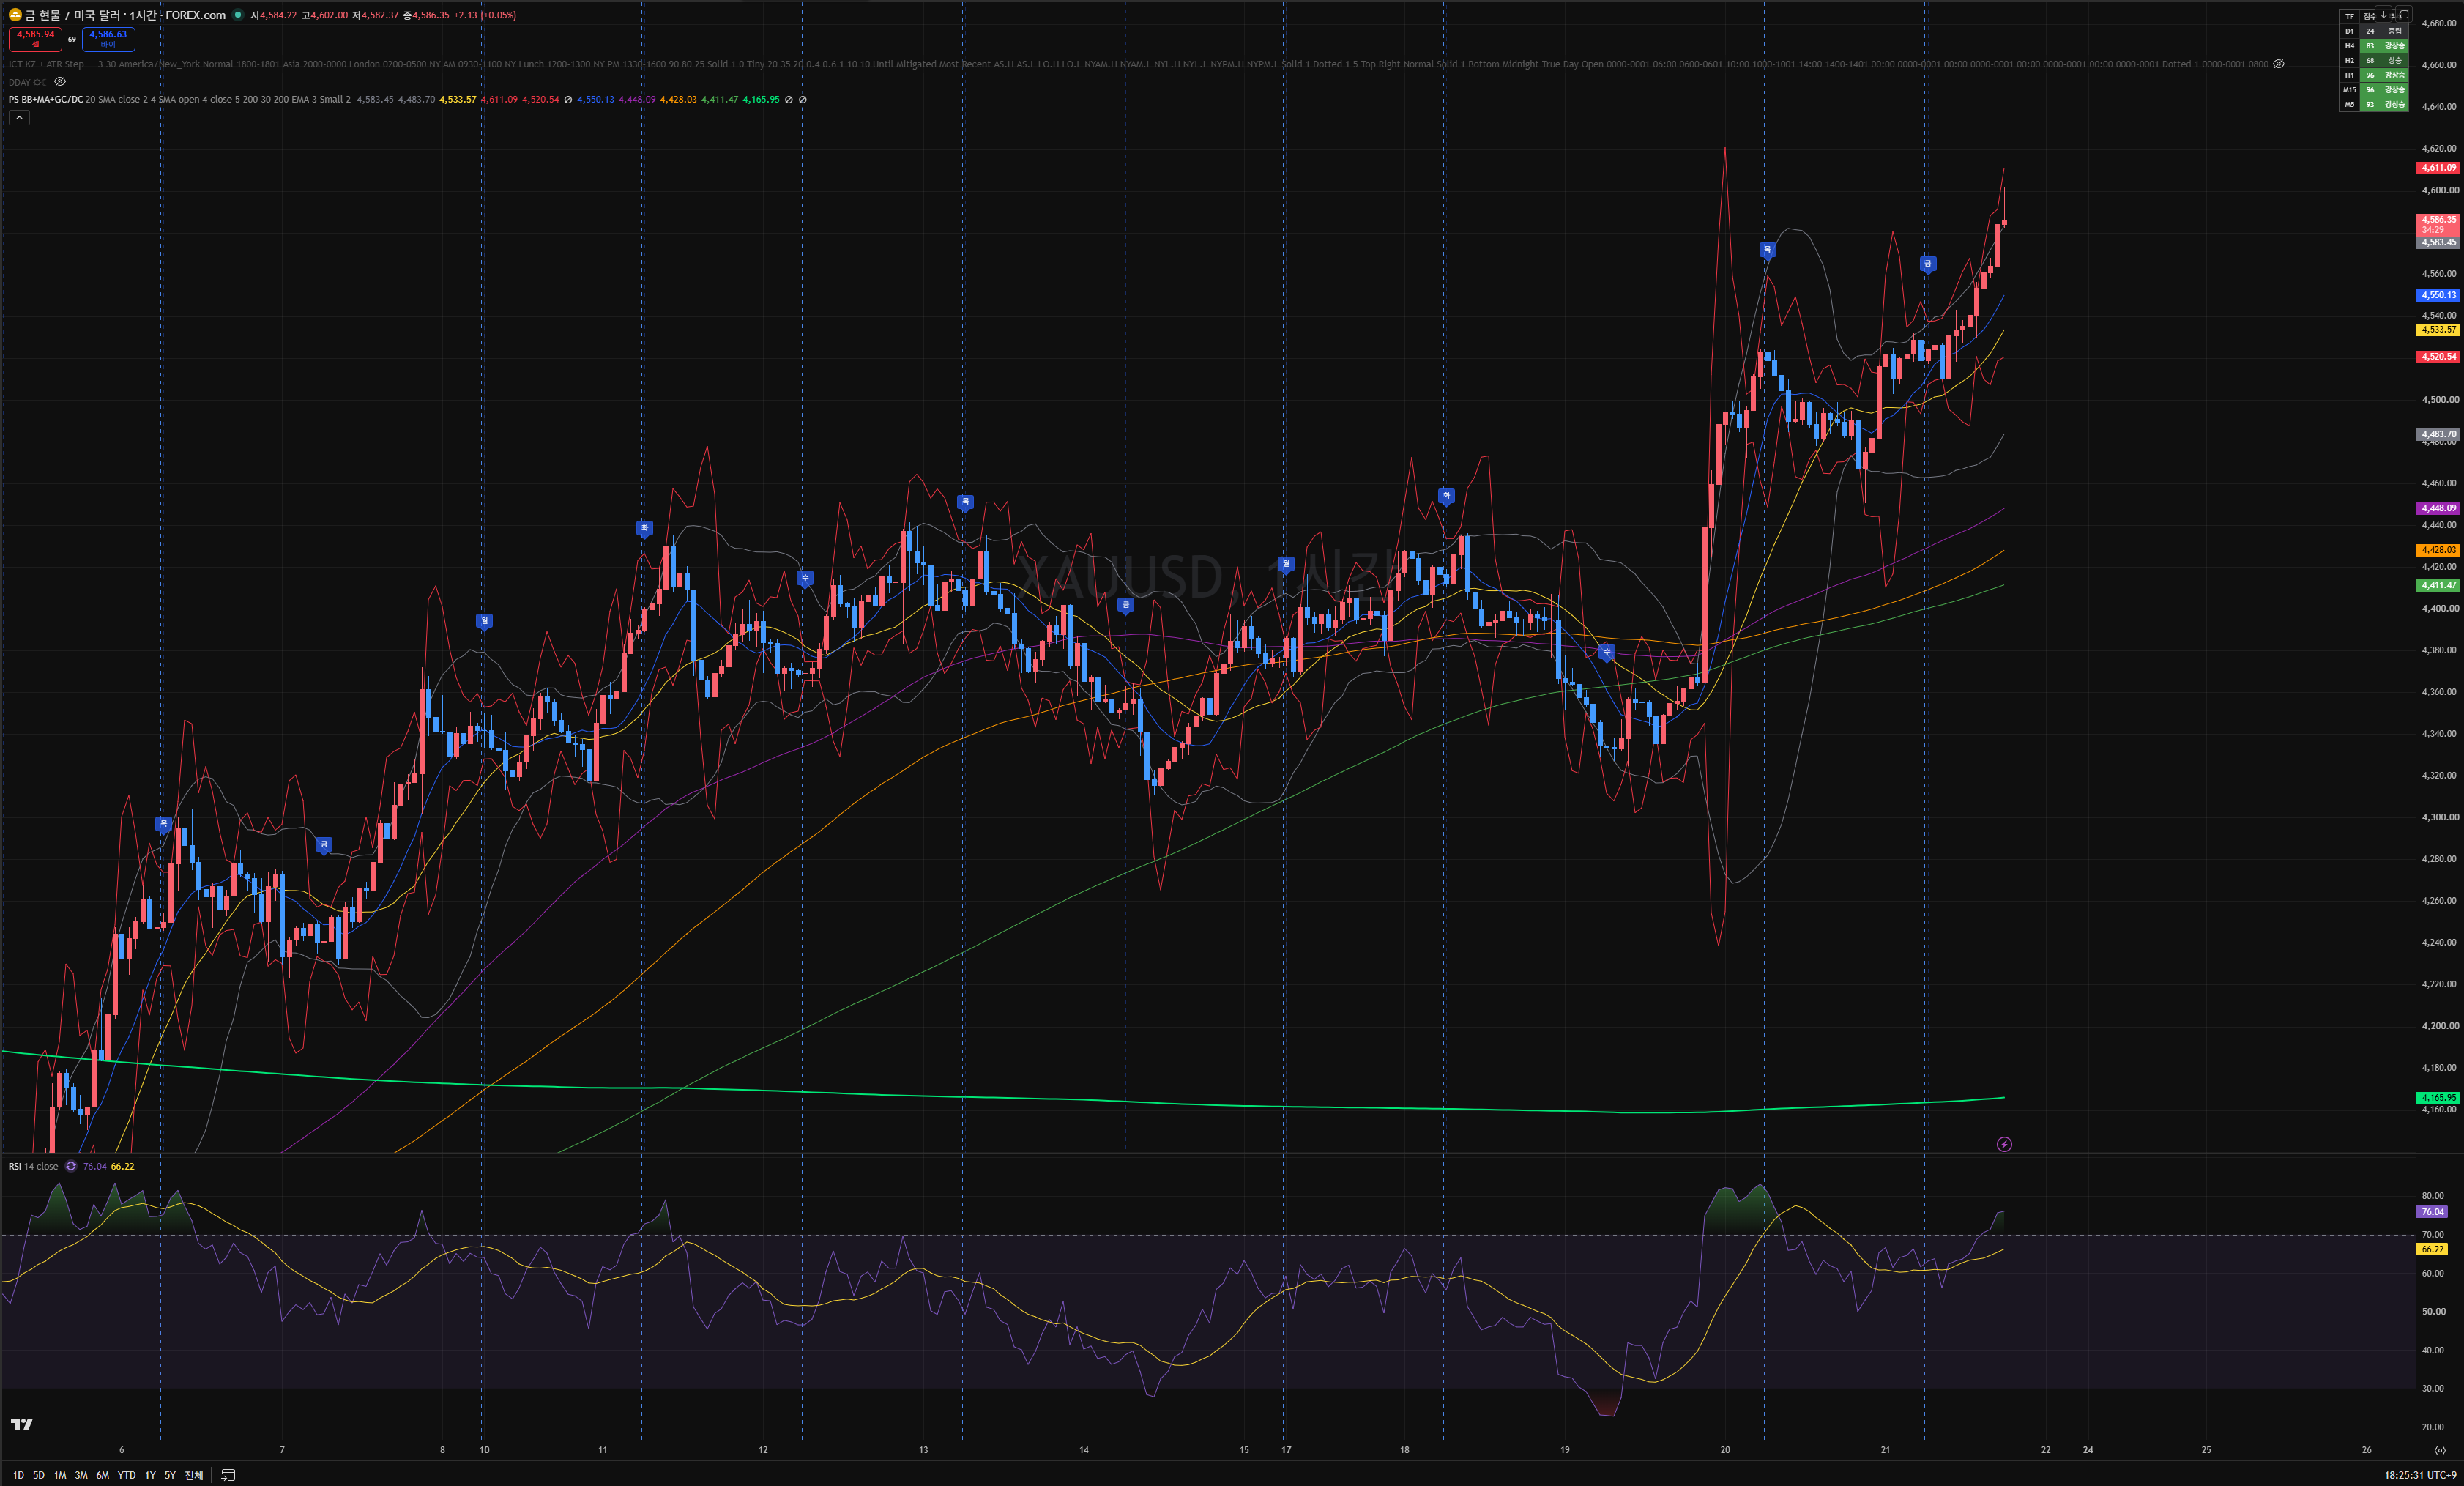Select the YTD date range
This screenshot has width=2464, height=1486.
(x=127, y=1475)
